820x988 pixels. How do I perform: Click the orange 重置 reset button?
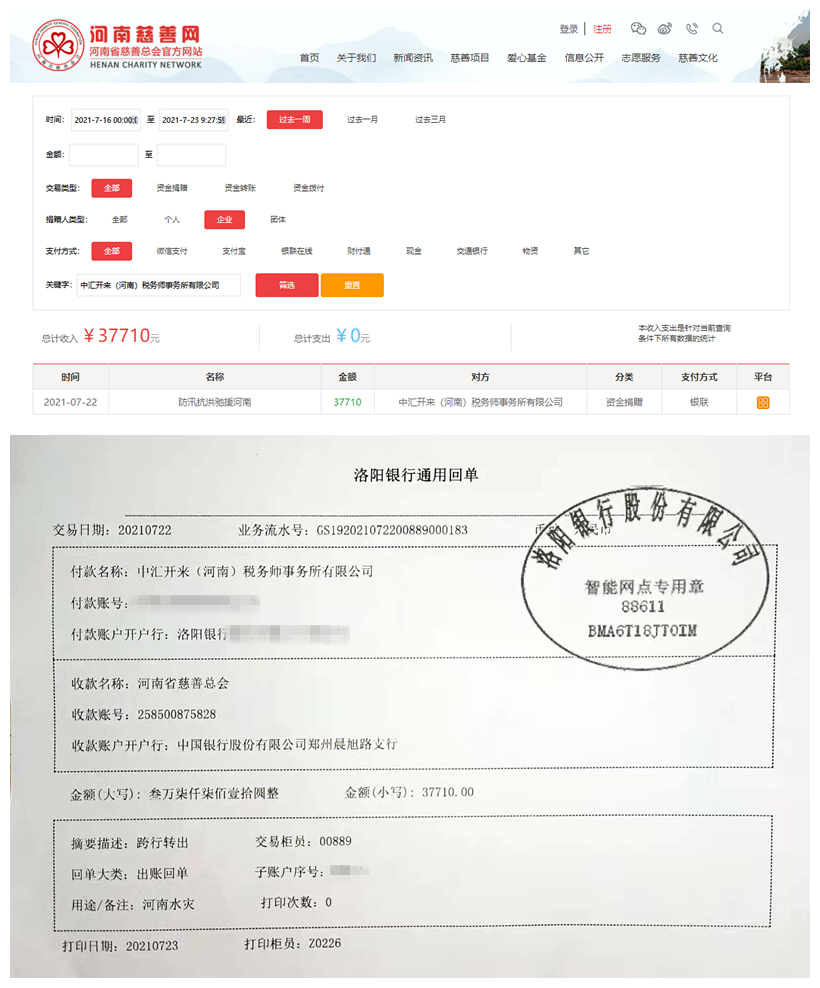352,285
